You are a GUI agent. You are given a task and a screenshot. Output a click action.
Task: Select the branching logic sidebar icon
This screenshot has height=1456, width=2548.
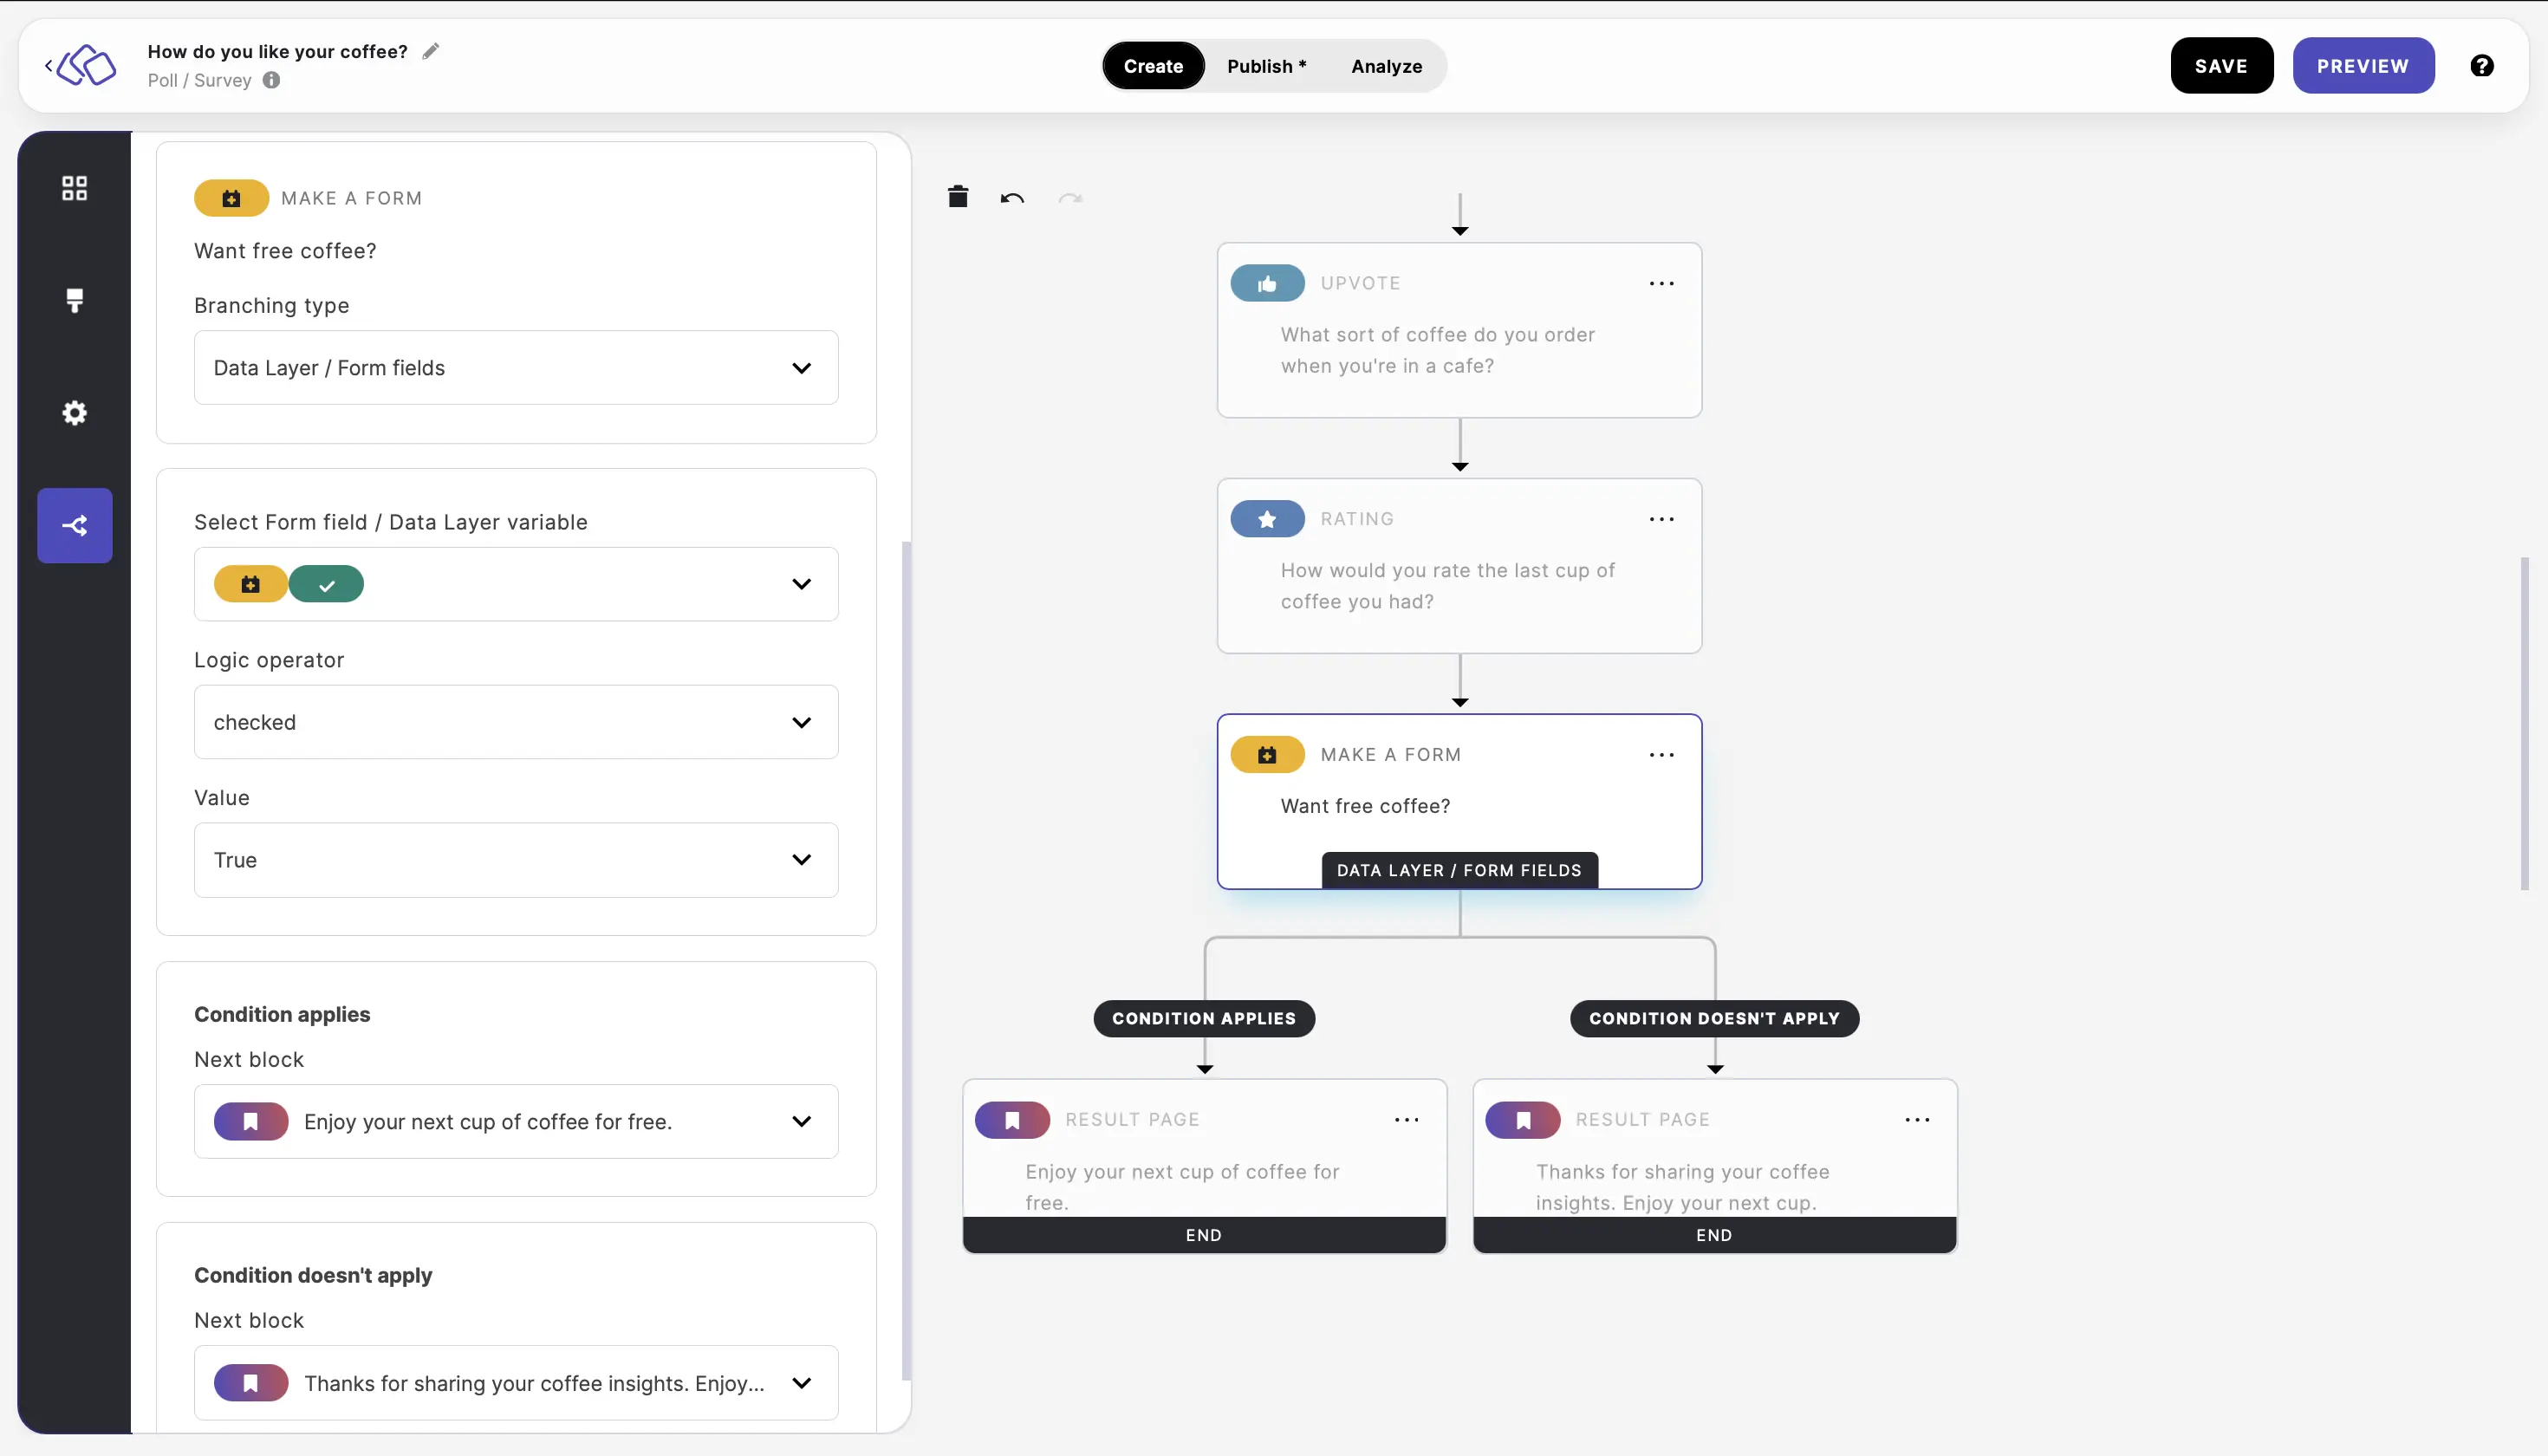tap(75, 525)
